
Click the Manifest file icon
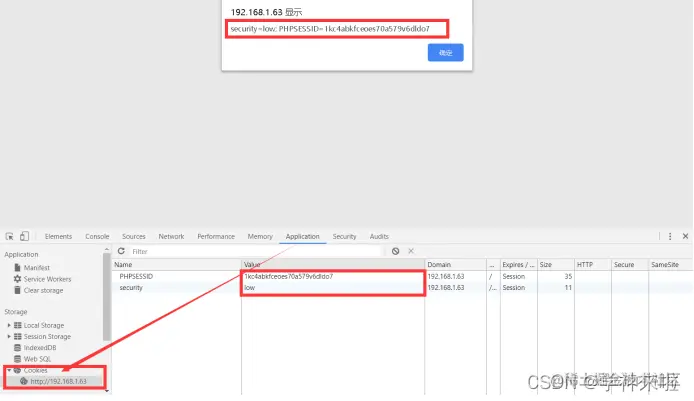[x=17, y=267]
